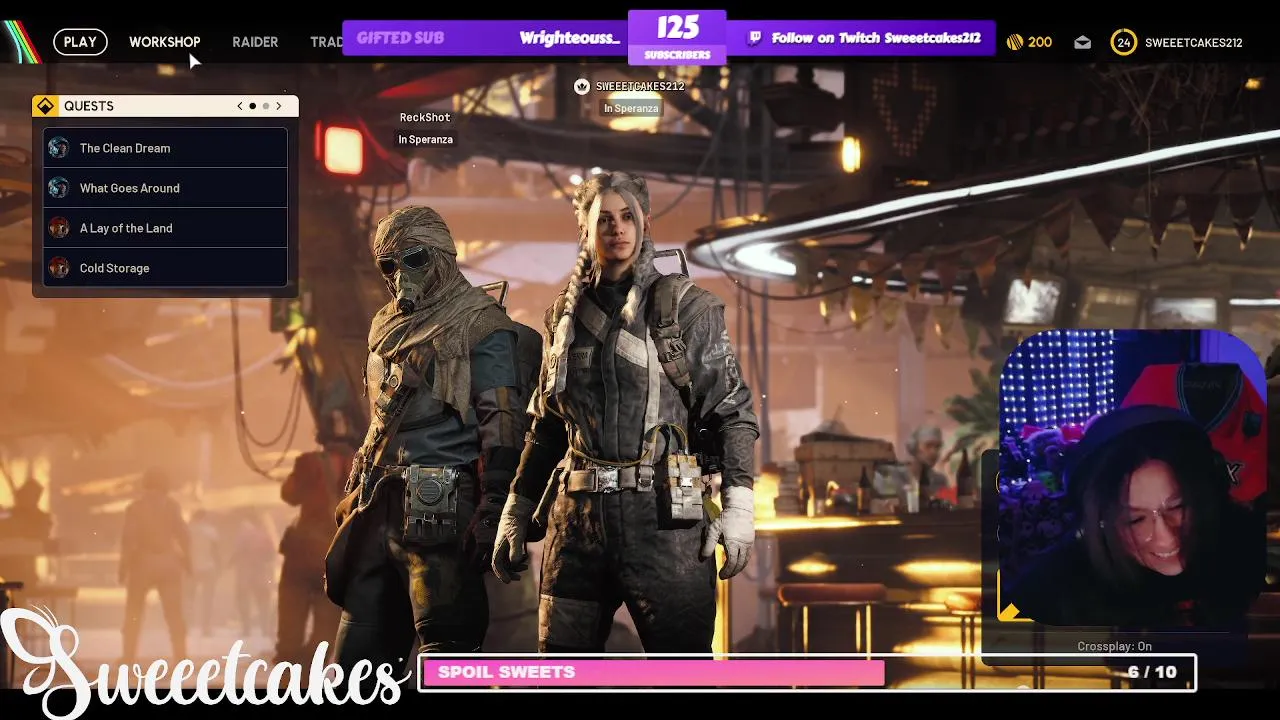This screenshot has width=1280, height=720.
Task: Click the Crossplay: On label
Action: pos(1114,647)
